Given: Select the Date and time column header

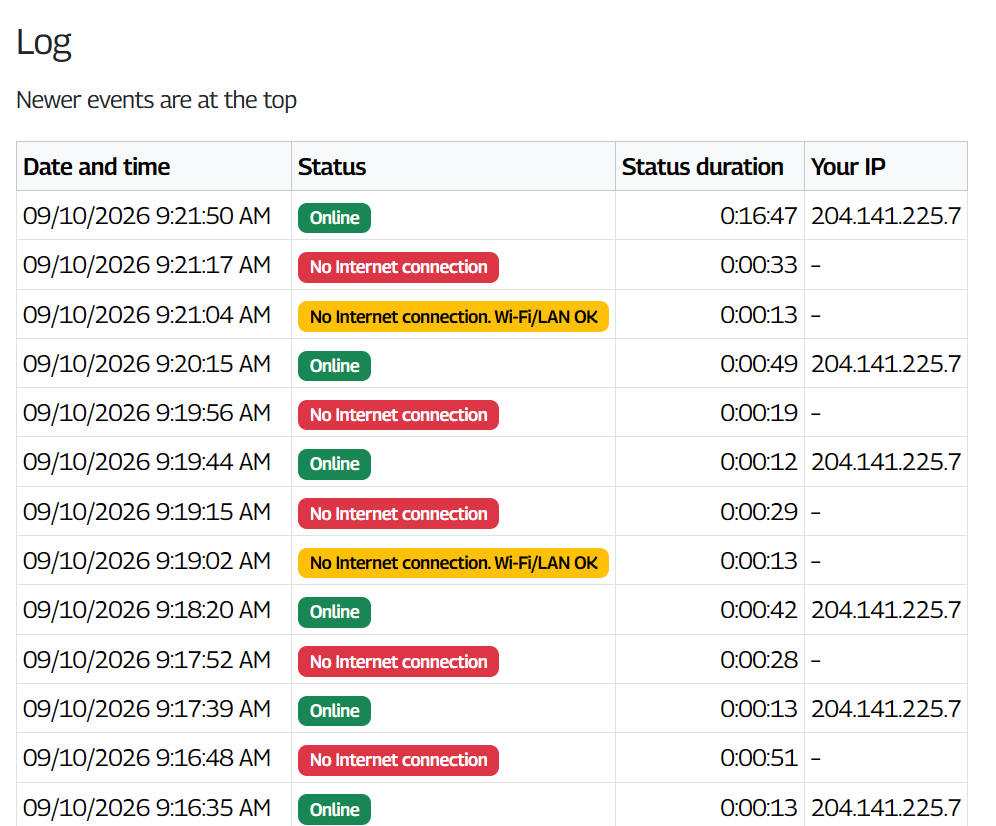Looking at the screenshot, I should [97, 166].
